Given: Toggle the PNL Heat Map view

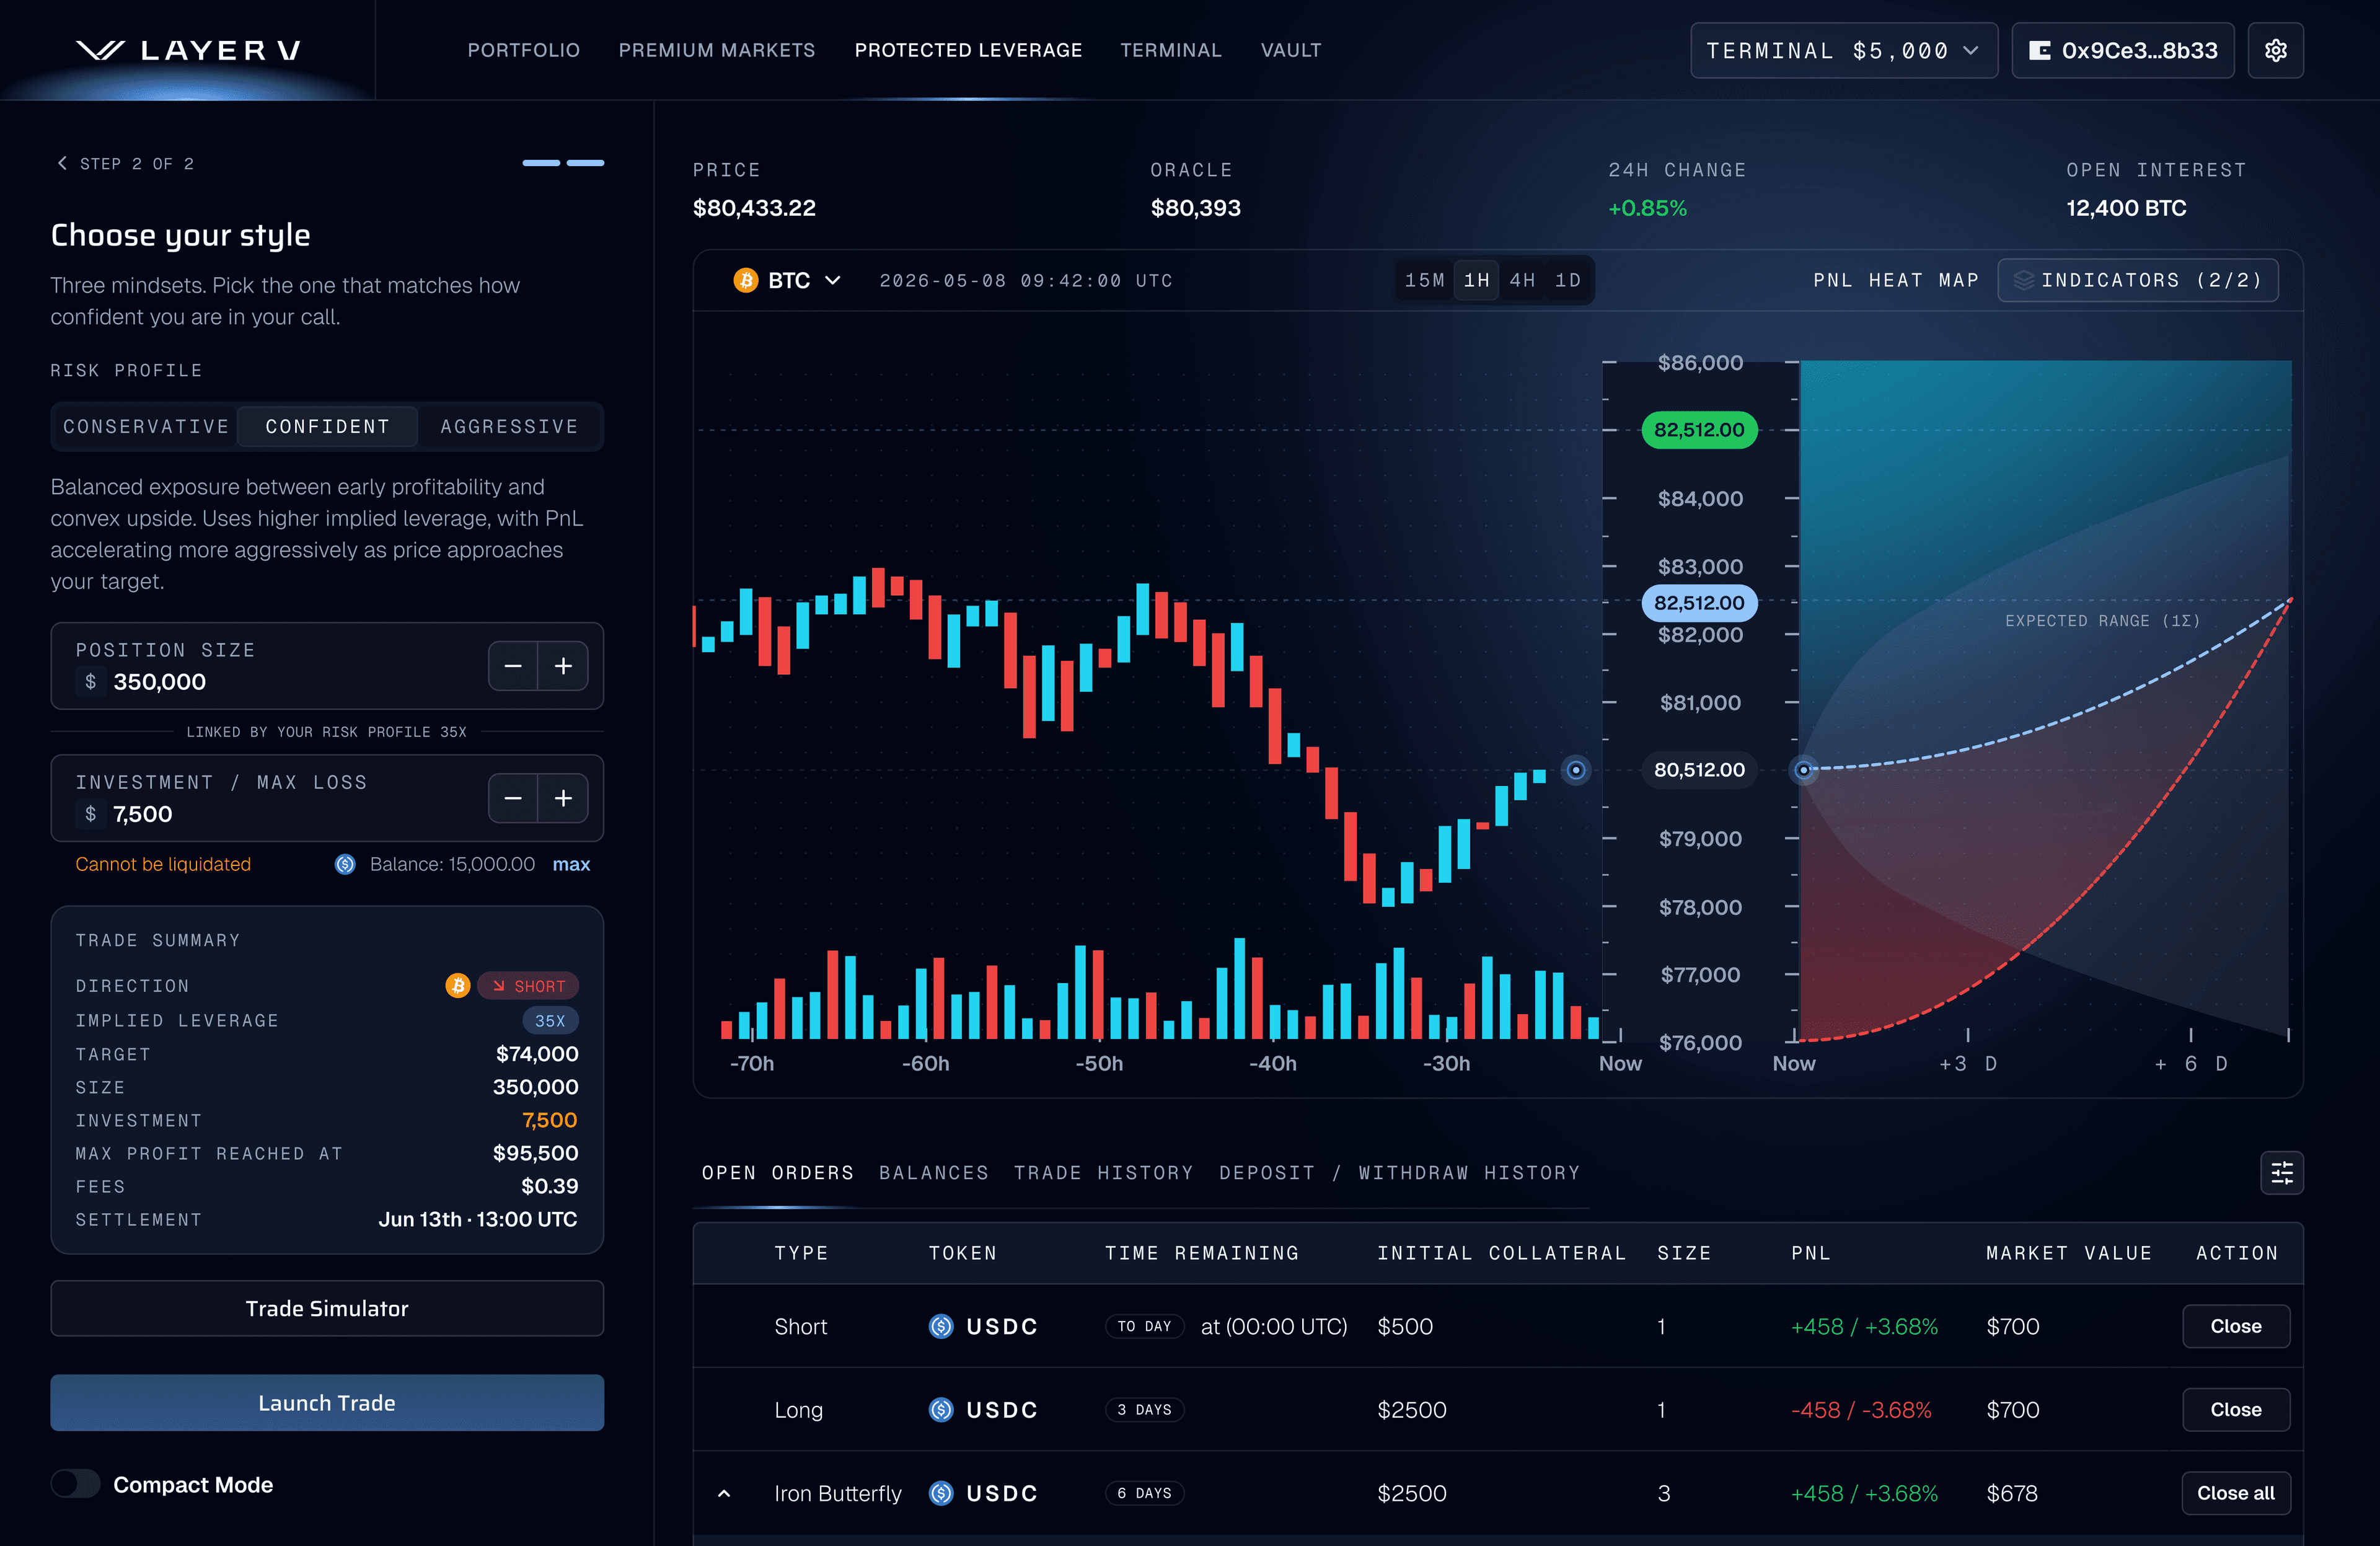Looking at the screenshot, I should tap(1896, 280).
